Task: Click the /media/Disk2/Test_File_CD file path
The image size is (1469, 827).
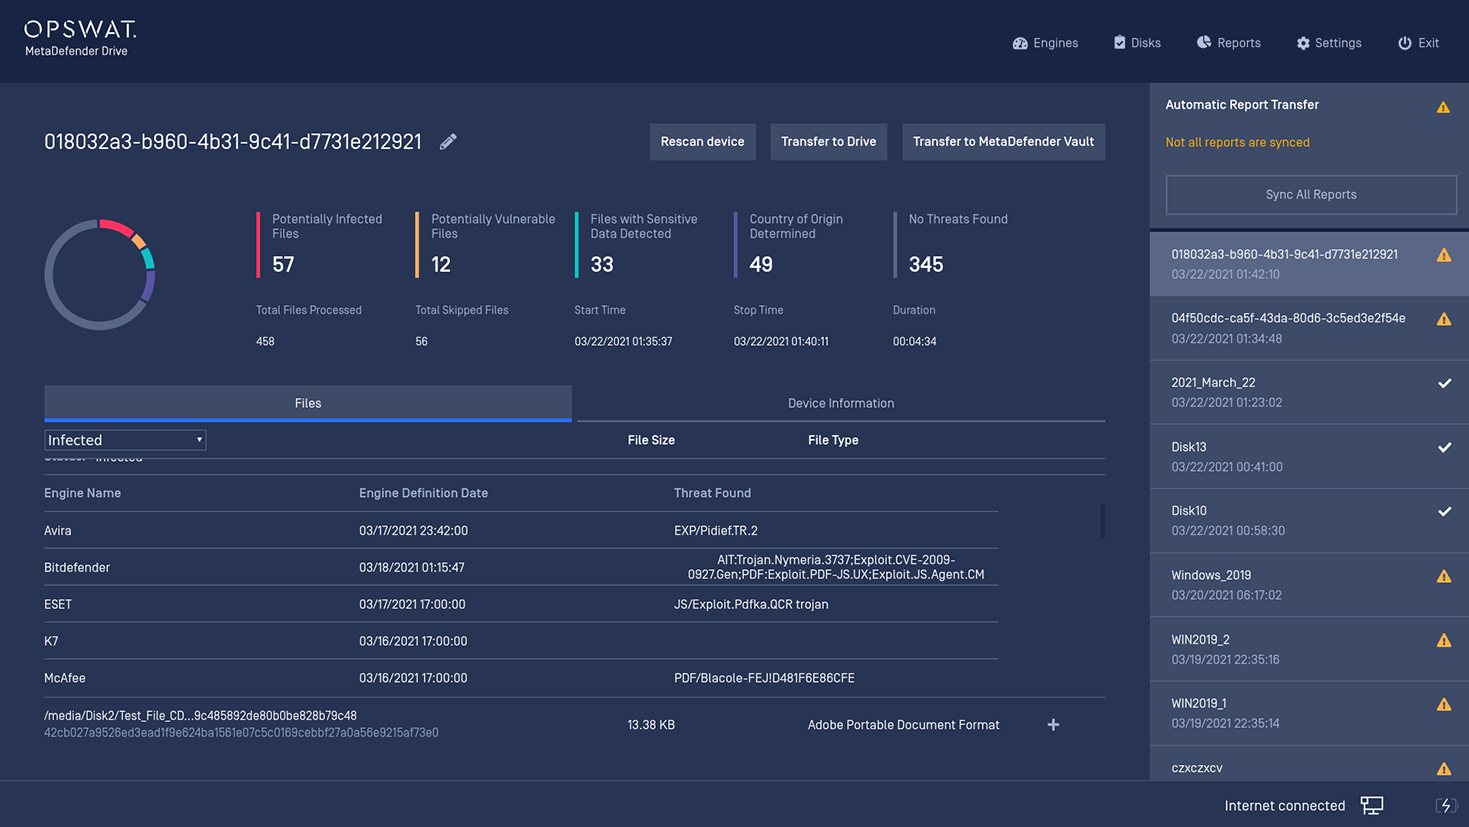Action: pos(200,716)
